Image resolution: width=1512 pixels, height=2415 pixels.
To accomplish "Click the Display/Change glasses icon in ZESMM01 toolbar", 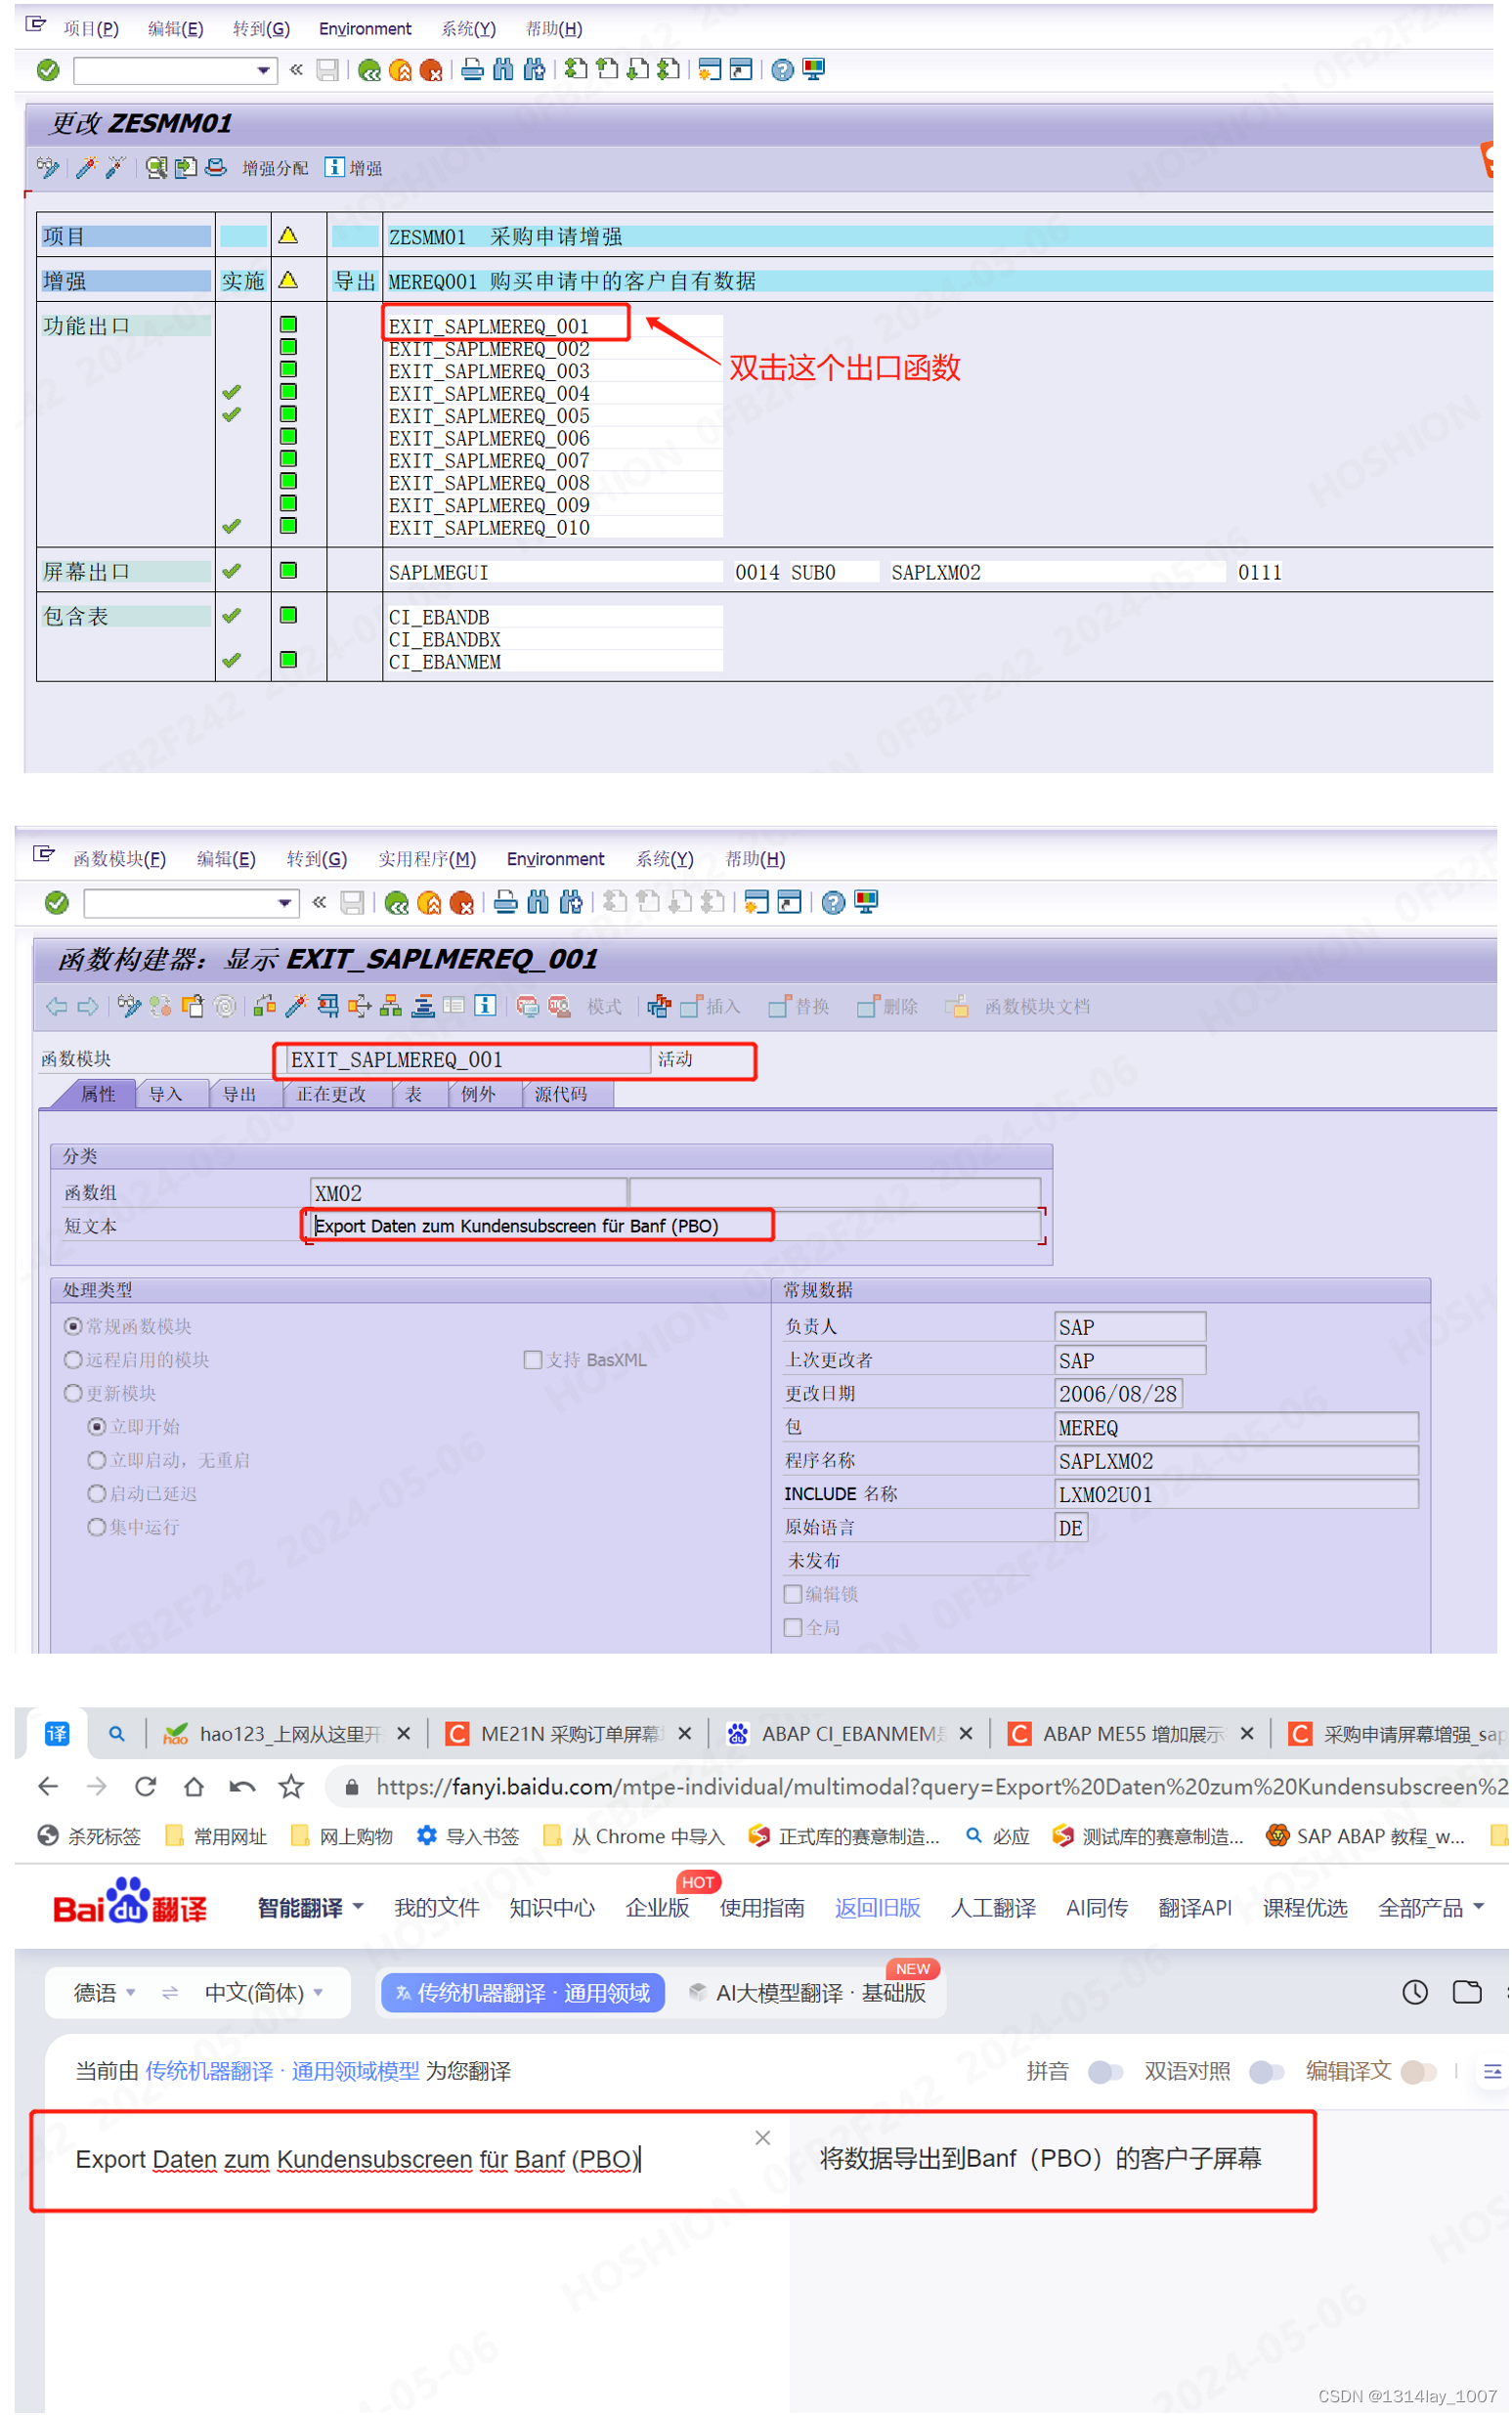I will point(47,167).
